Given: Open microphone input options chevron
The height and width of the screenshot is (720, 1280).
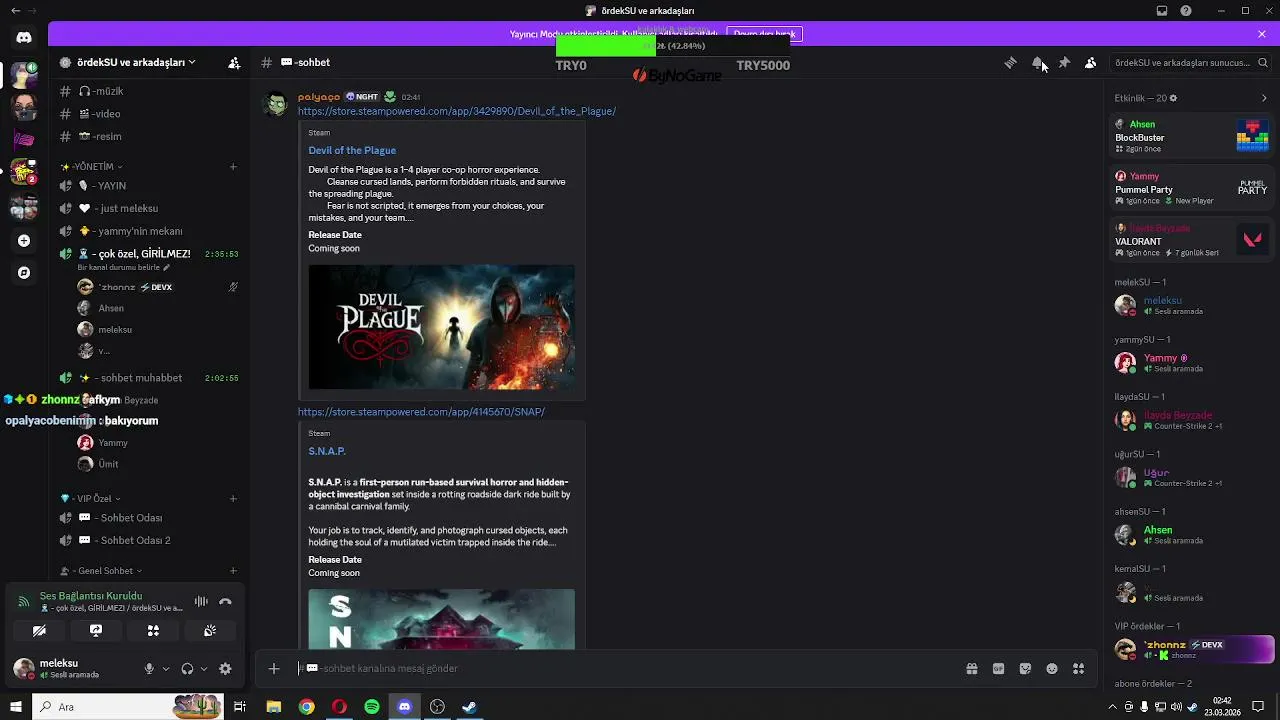Looking at the screenshot, I should coord(165,669).
